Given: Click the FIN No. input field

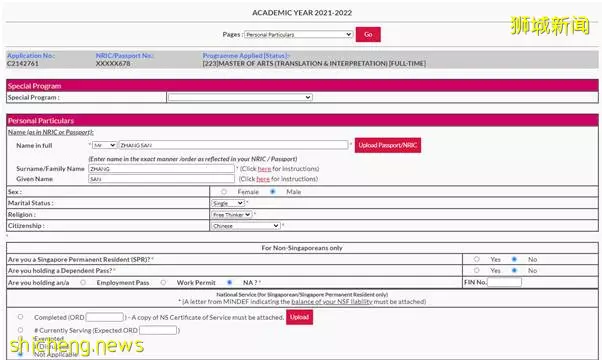Looking at the screenshot, I should (504, 282).
